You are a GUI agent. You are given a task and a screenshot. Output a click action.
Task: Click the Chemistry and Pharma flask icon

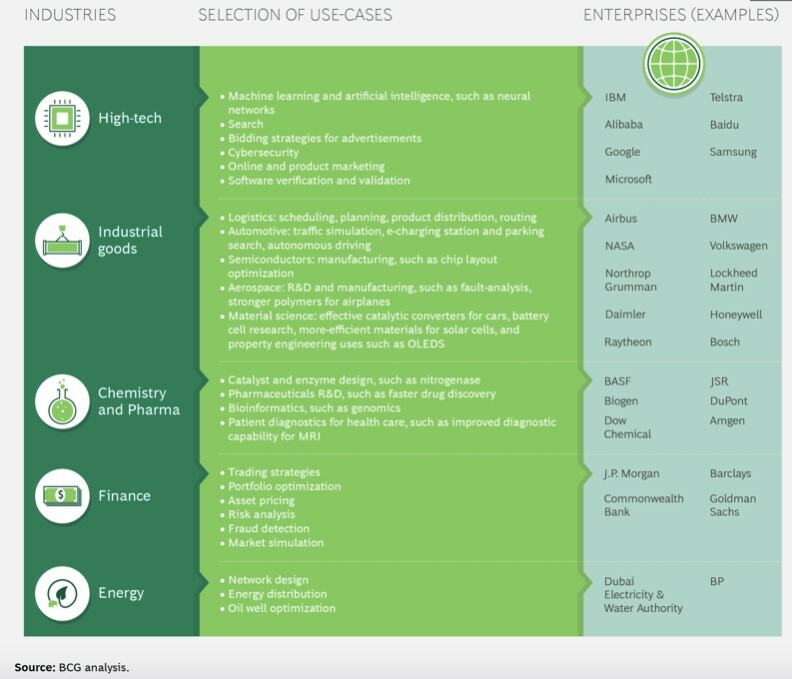pyautogui.click(x=62, y=402)
